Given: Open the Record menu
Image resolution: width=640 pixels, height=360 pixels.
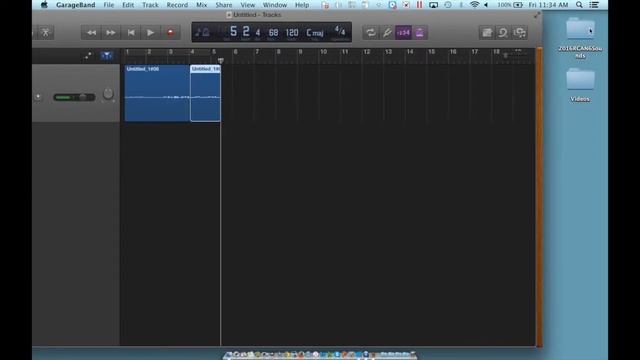Looking at the screenshot, I should click(x=177, y=5).
